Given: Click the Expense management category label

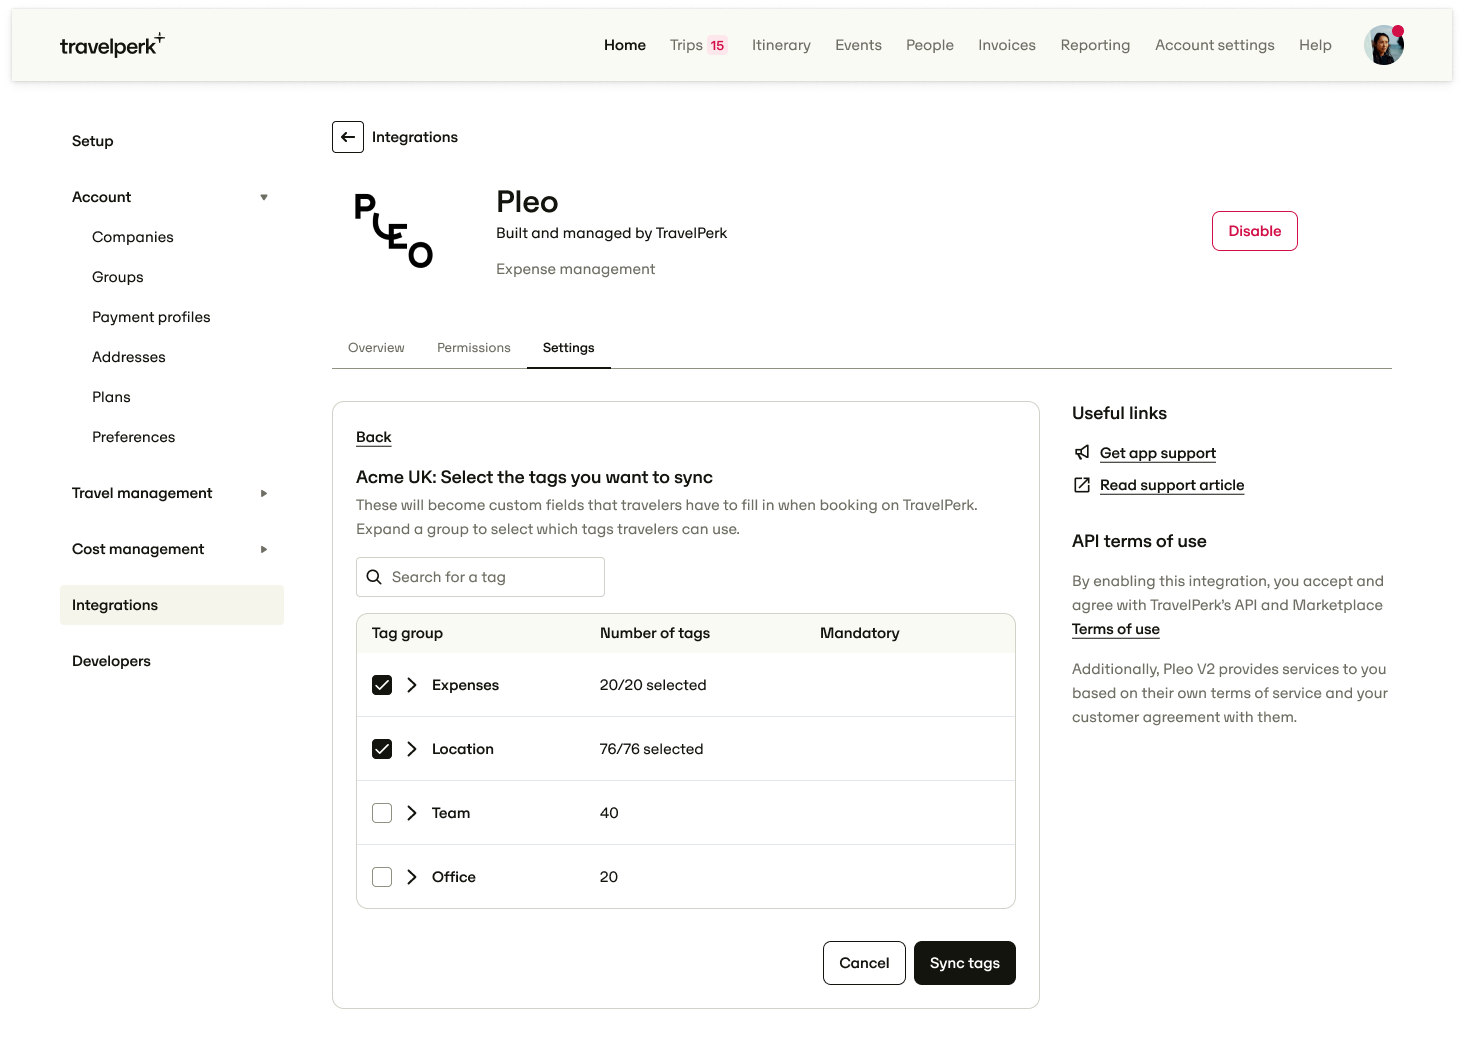Looking at the screenshot, I should (576, 269).
